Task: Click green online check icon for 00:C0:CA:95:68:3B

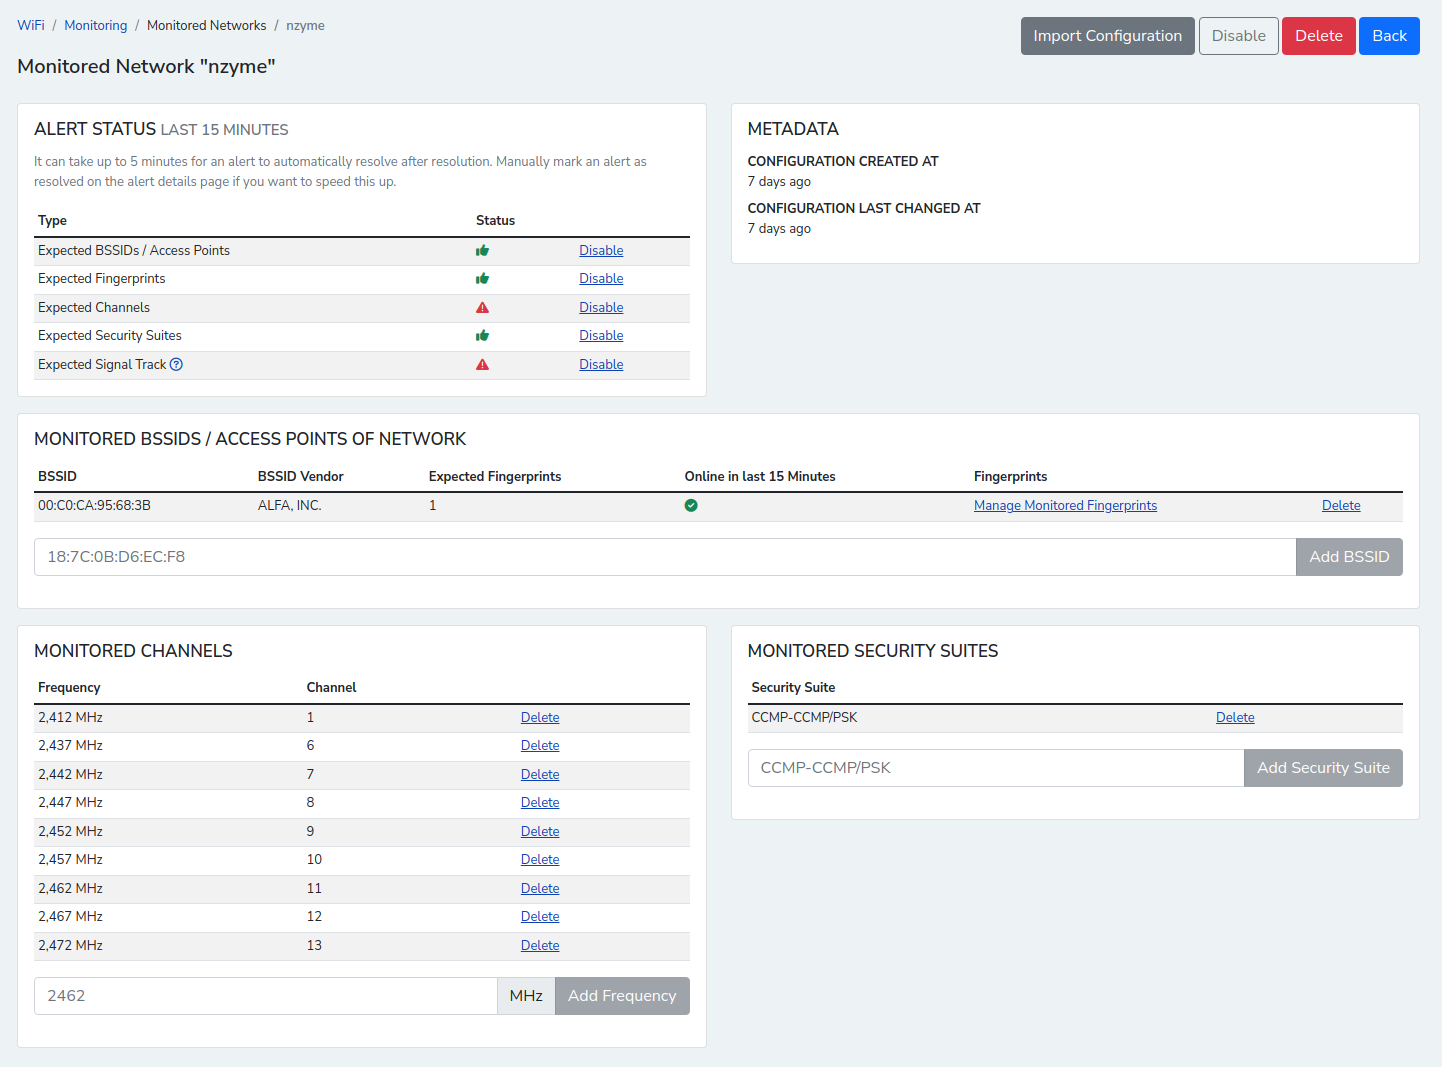Action: (691, 506)
